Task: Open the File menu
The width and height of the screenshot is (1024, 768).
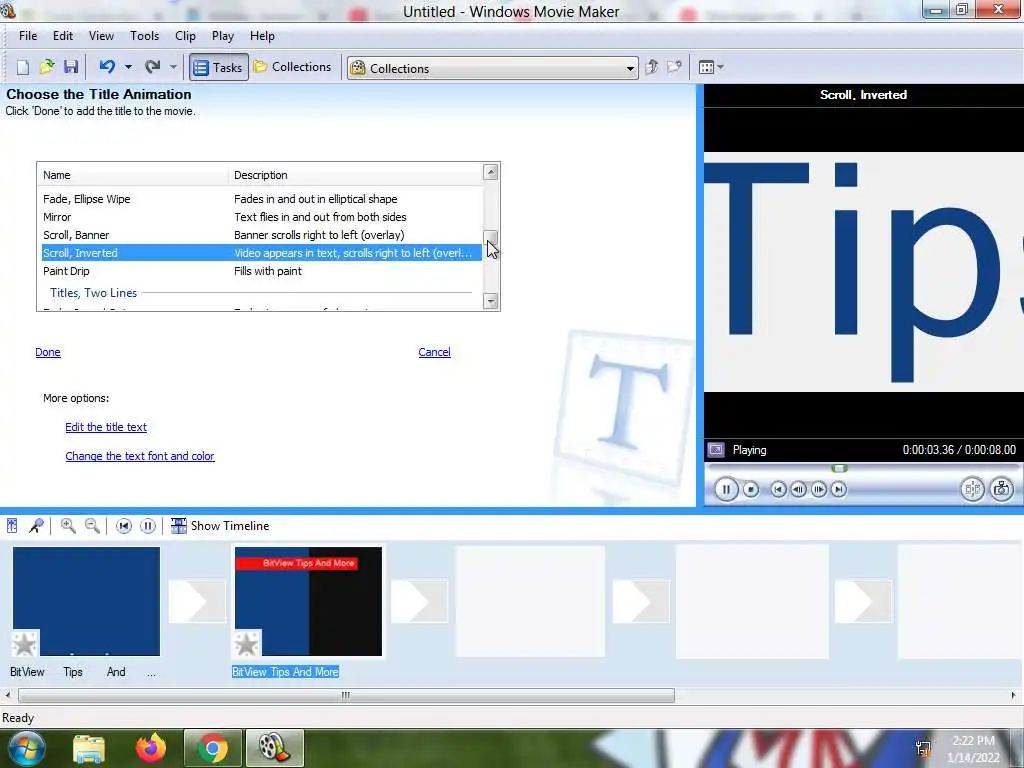Action: click(27, 36)
